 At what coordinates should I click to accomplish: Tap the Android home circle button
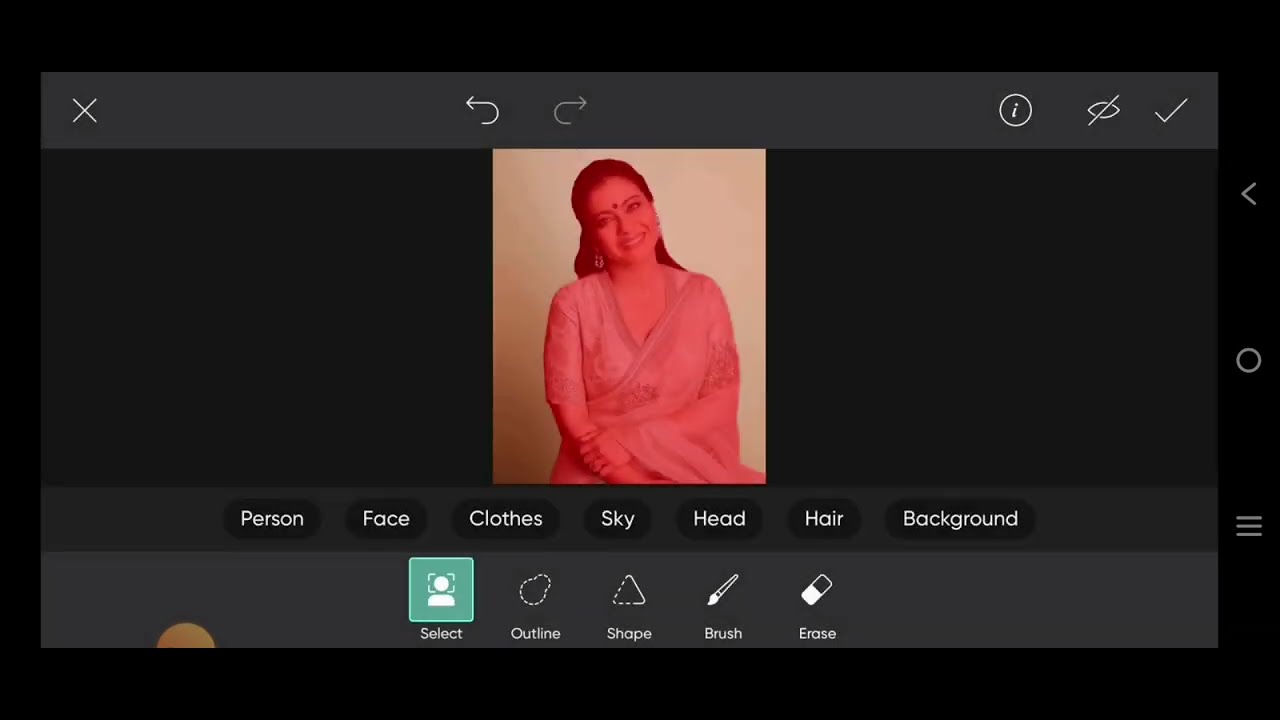click(1249, 361)
